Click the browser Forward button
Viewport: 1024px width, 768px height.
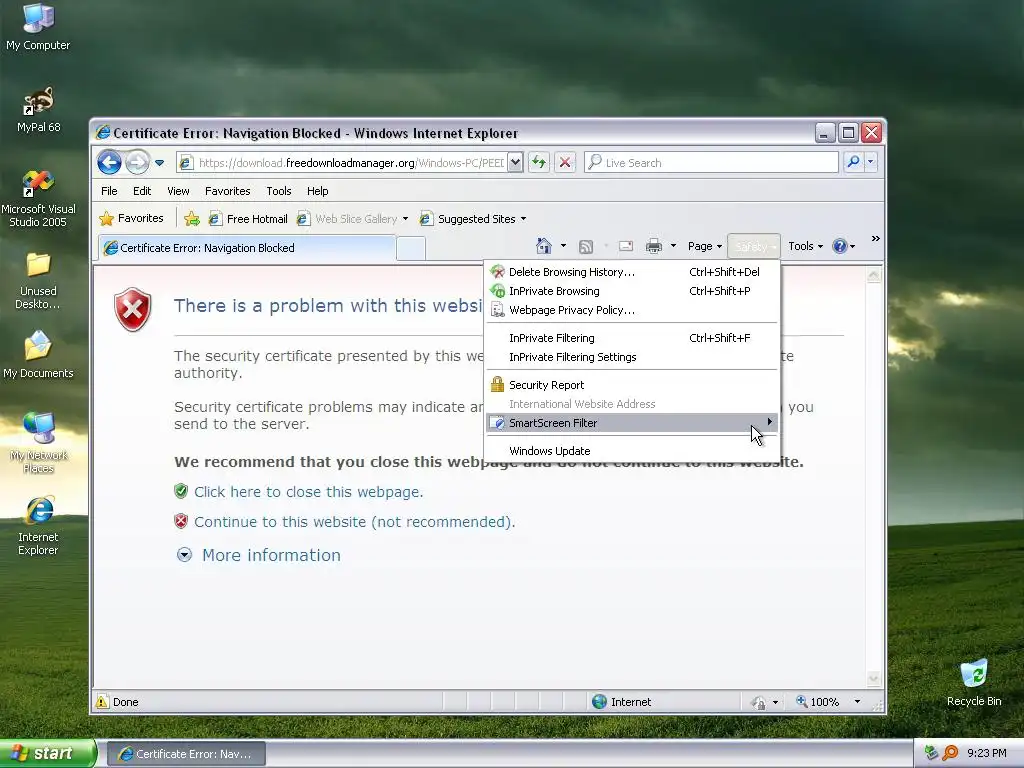click(x=137, y=163)
